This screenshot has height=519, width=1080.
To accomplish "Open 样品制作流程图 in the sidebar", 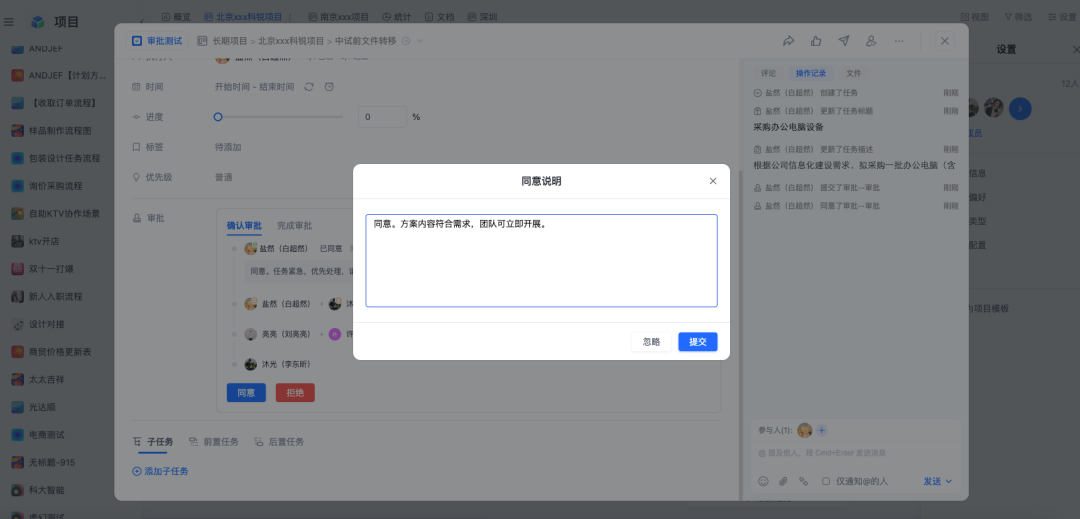I will tap(61, 131).
